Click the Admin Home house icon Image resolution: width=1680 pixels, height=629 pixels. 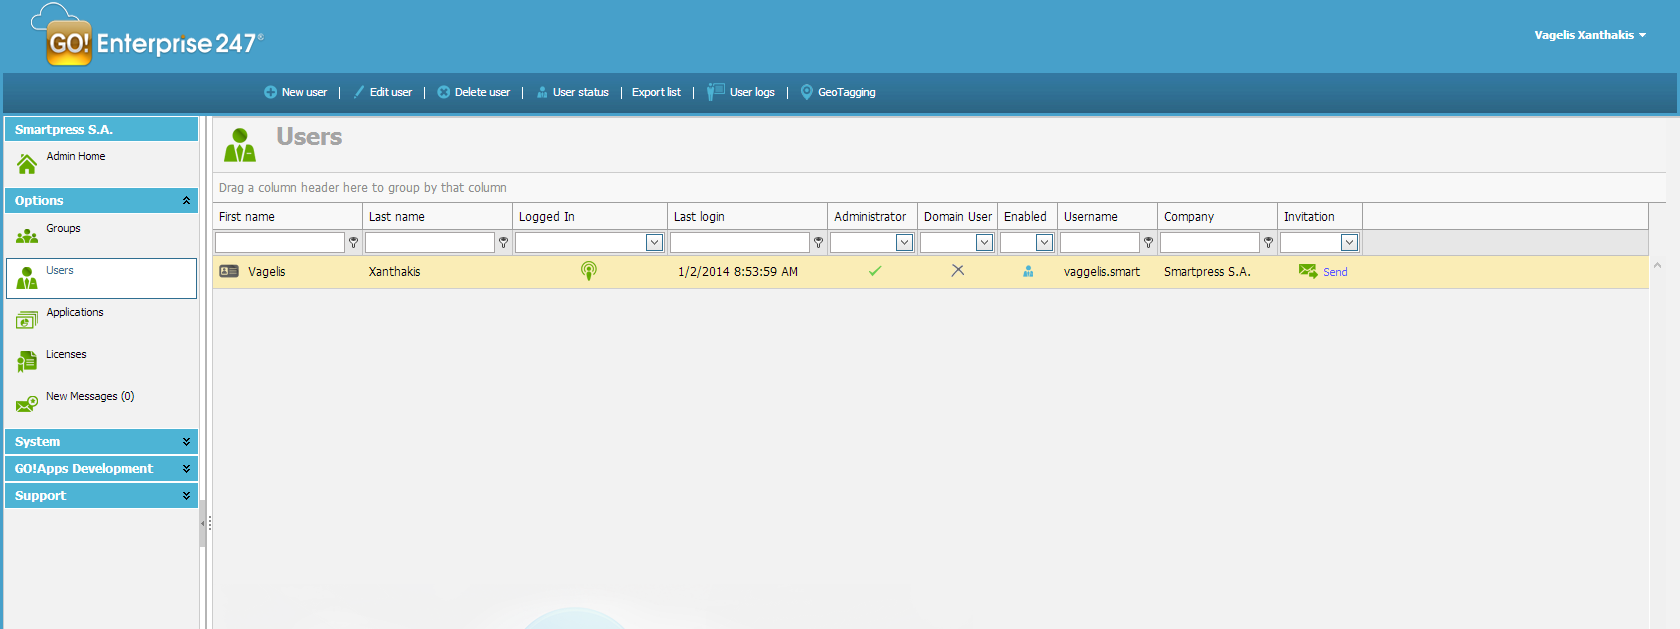[27, 164]
